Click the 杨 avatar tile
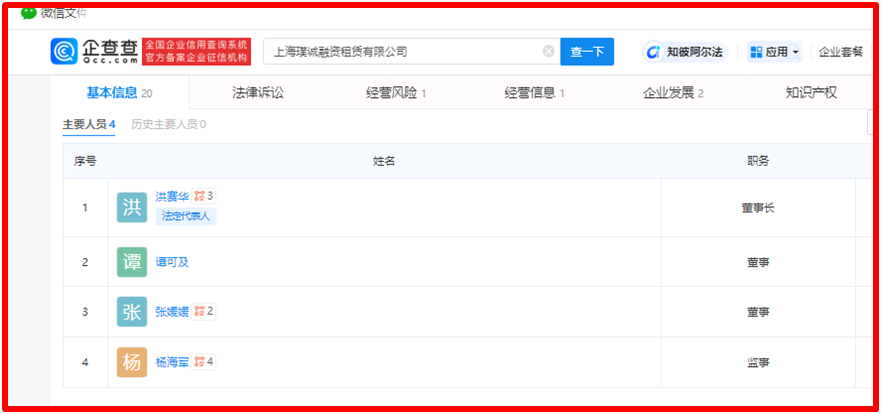Image resolution: width=881 pixels, height=414 pixels. tap(131, 362)
